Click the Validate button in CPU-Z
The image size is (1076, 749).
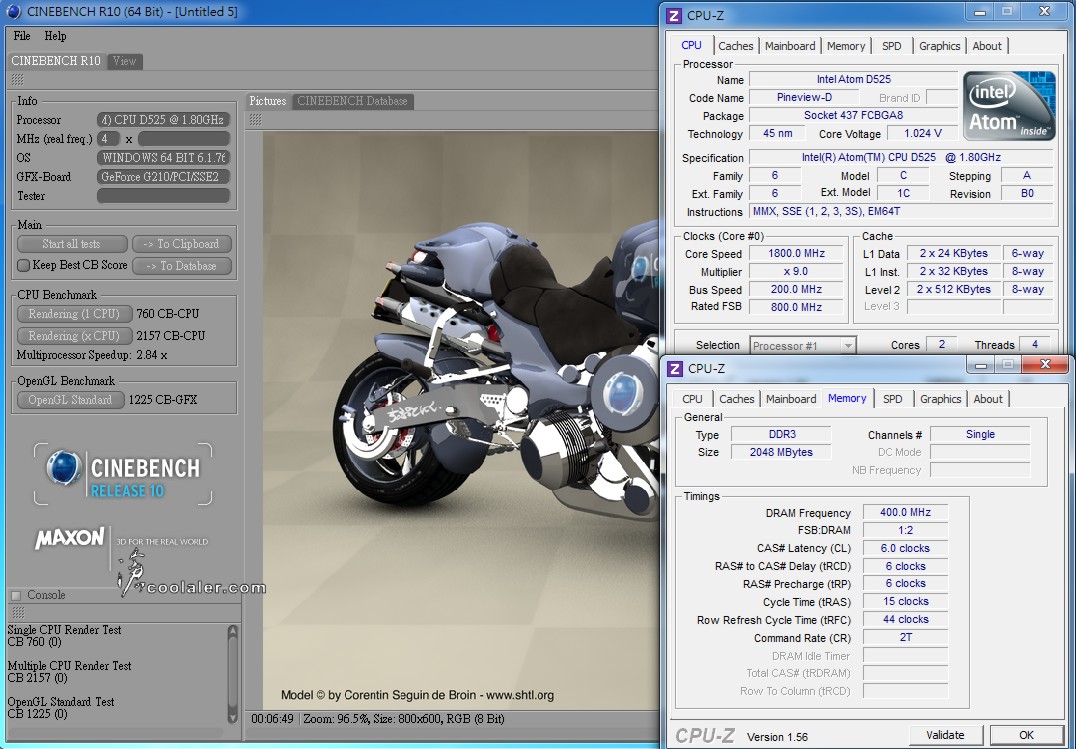(x=945, y=735)
